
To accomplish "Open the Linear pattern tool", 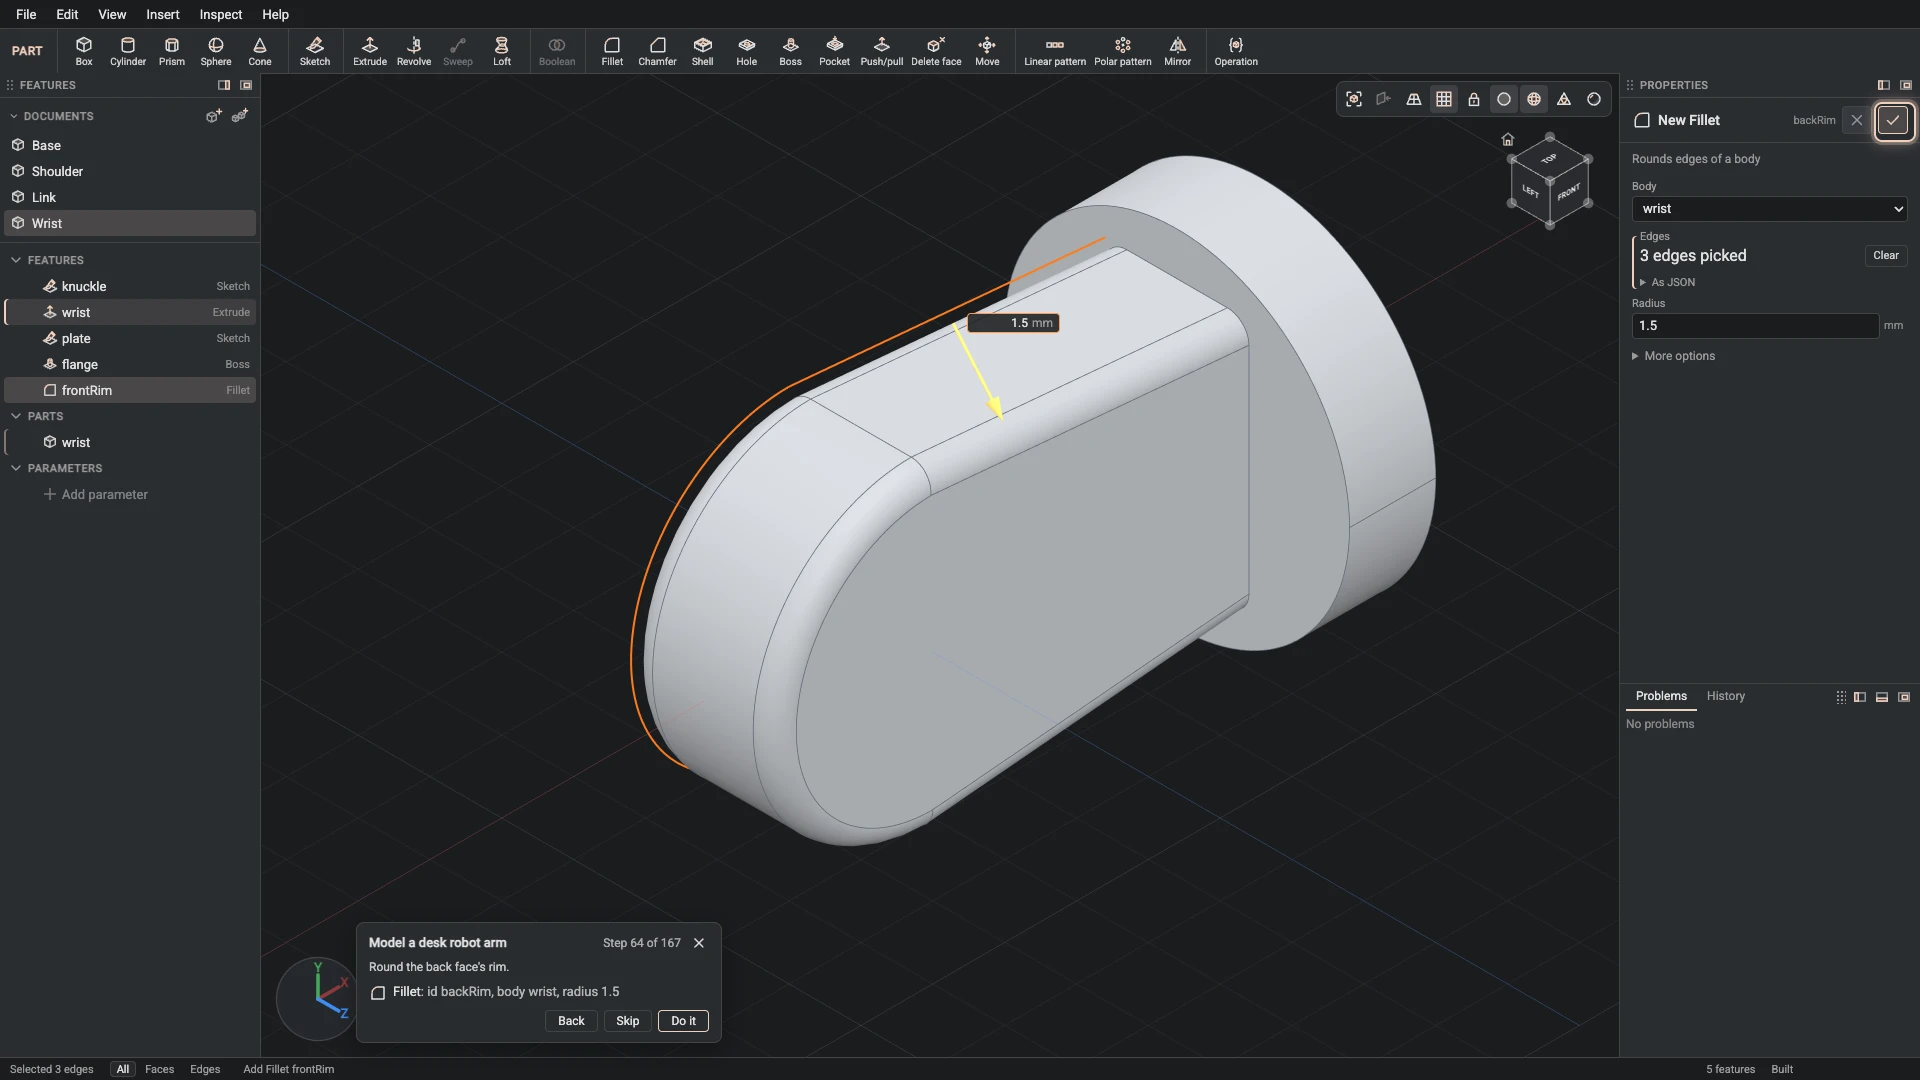I will click(1055, 51).
